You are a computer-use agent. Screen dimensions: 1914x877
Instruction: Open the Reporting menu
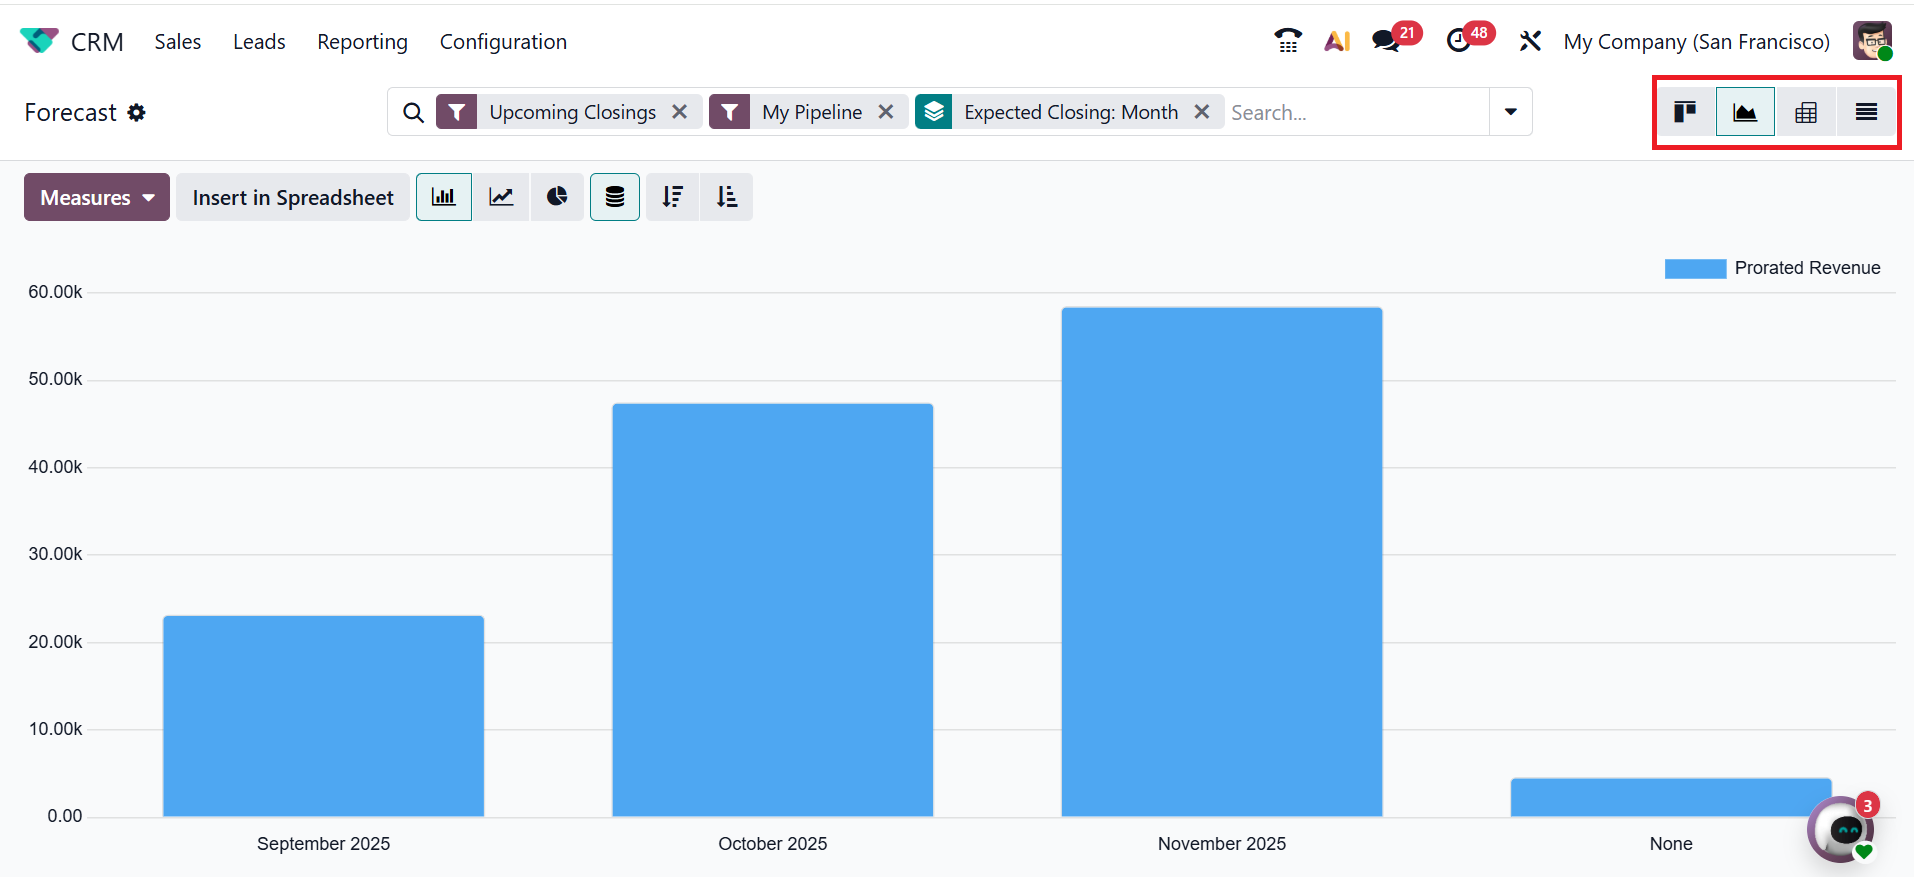click(x=362, y=42)
